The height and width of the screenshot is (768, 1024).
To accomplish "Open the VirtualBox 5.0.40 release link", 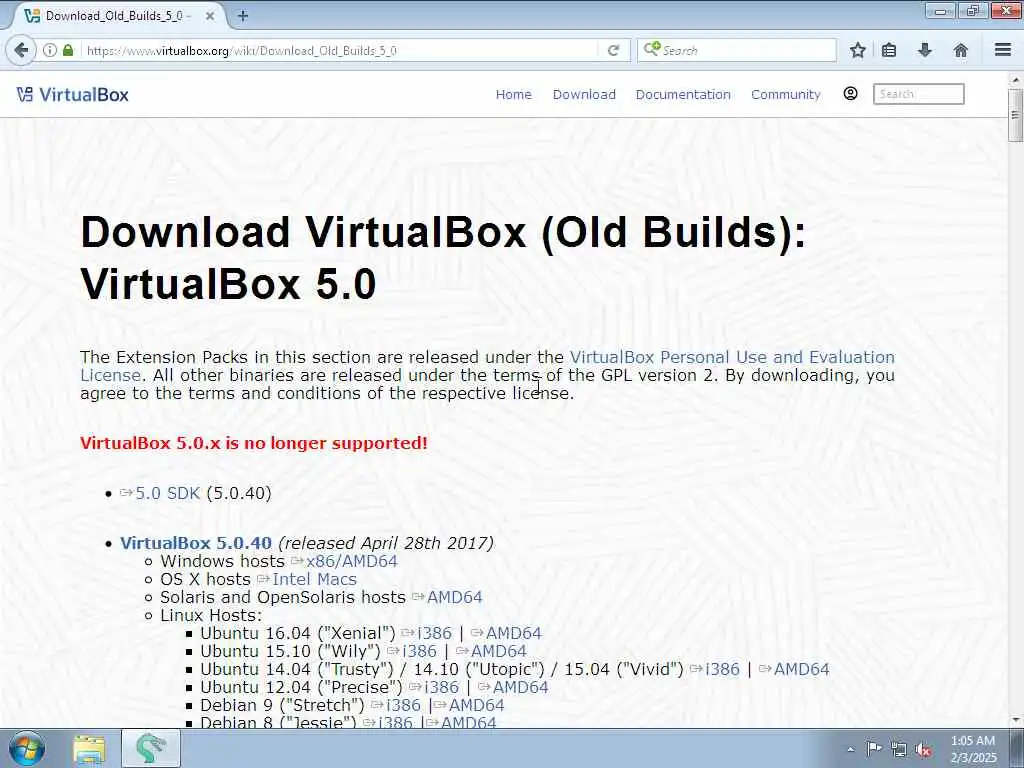I will click(196, 543).
